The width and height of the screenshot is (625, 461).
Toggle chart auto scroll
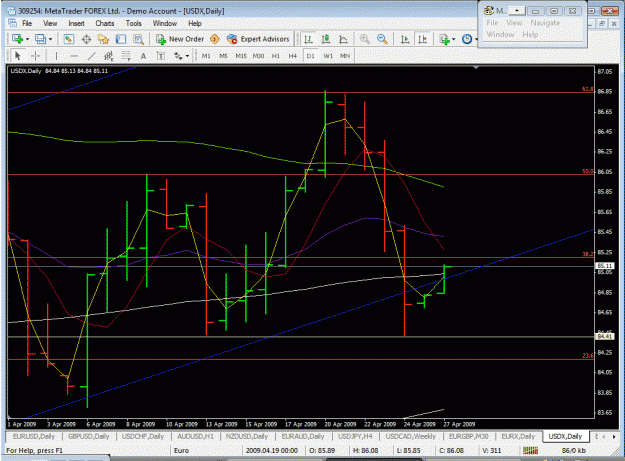click(405, 39)
